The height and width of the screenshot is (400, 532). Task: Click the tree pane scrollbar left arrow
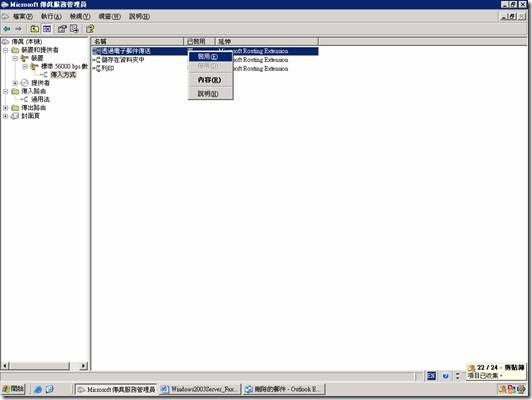(x=5, y=366)
